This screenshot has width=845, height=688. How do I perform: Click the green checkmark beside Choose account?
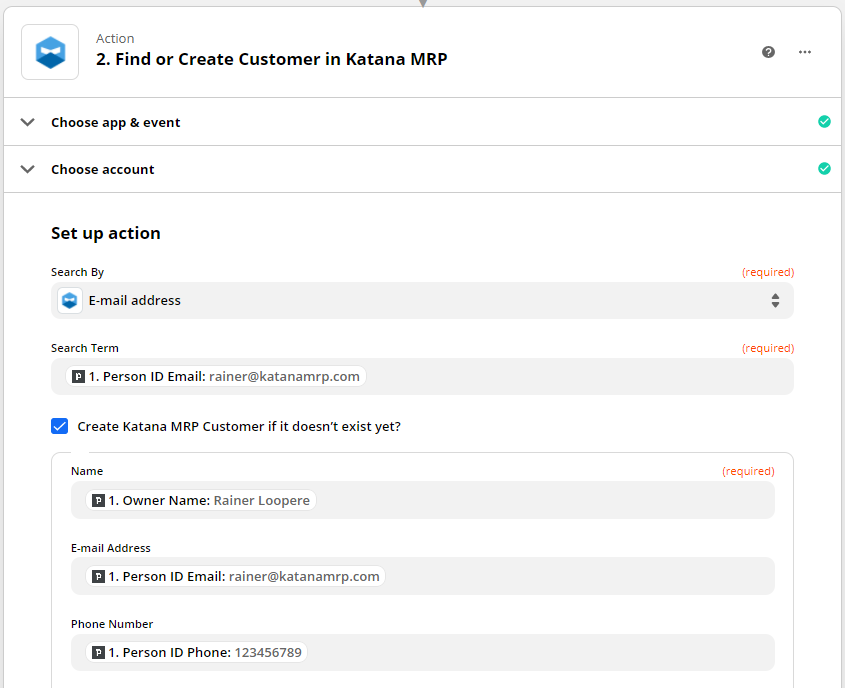click(824, 169)
